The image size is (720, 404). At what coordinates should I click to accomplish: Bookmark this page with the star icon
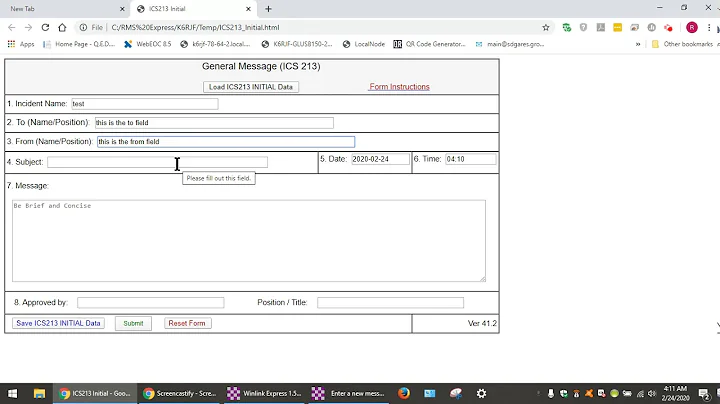click(x=546, y=28)
